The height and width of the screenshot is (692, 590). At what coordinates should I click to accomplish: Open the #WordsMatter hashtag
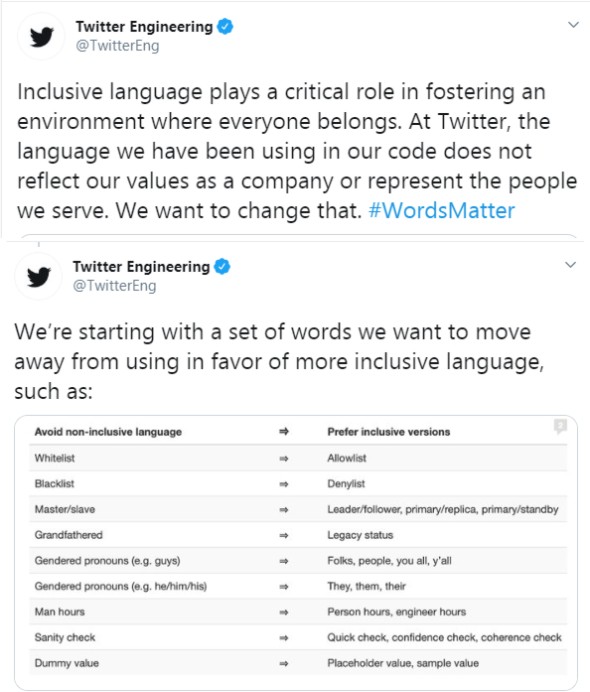click(442, 211)
